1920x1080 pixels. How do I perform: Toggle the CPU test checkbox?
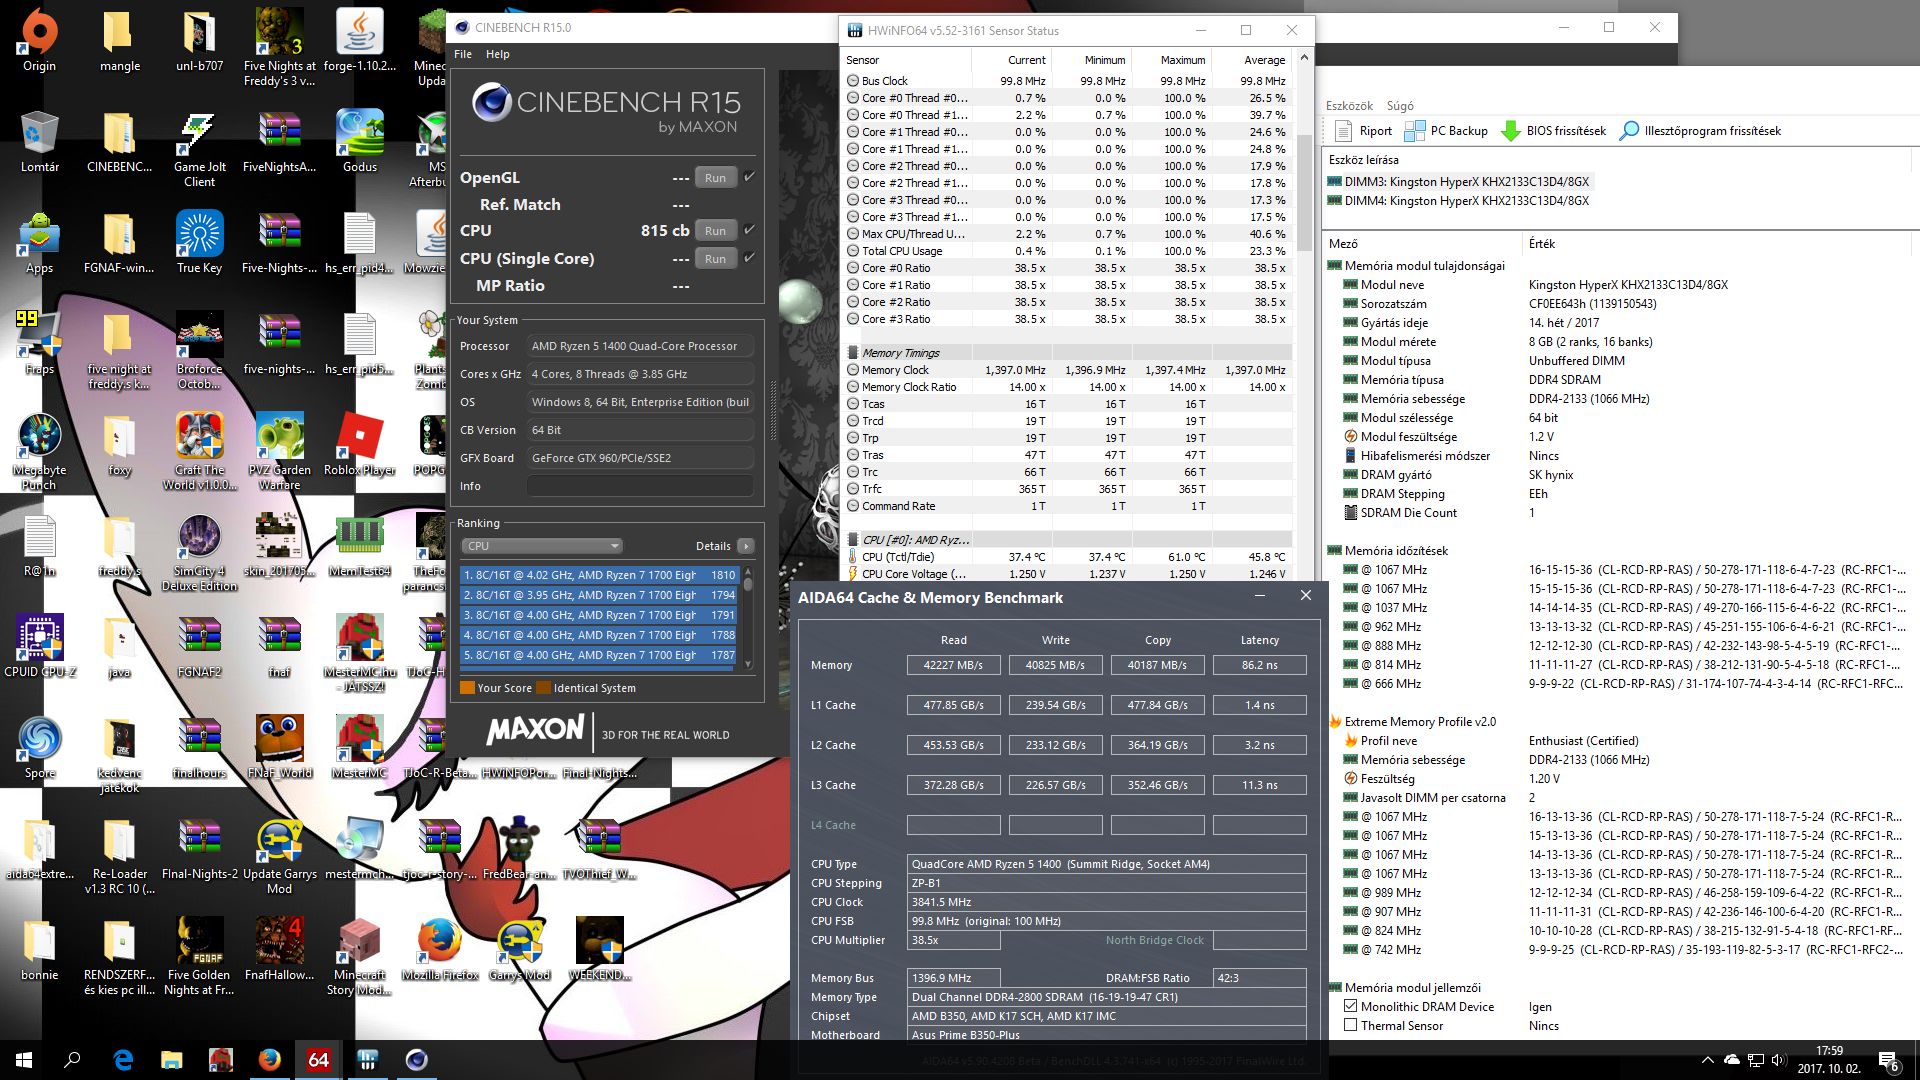[x=749, y=230]
